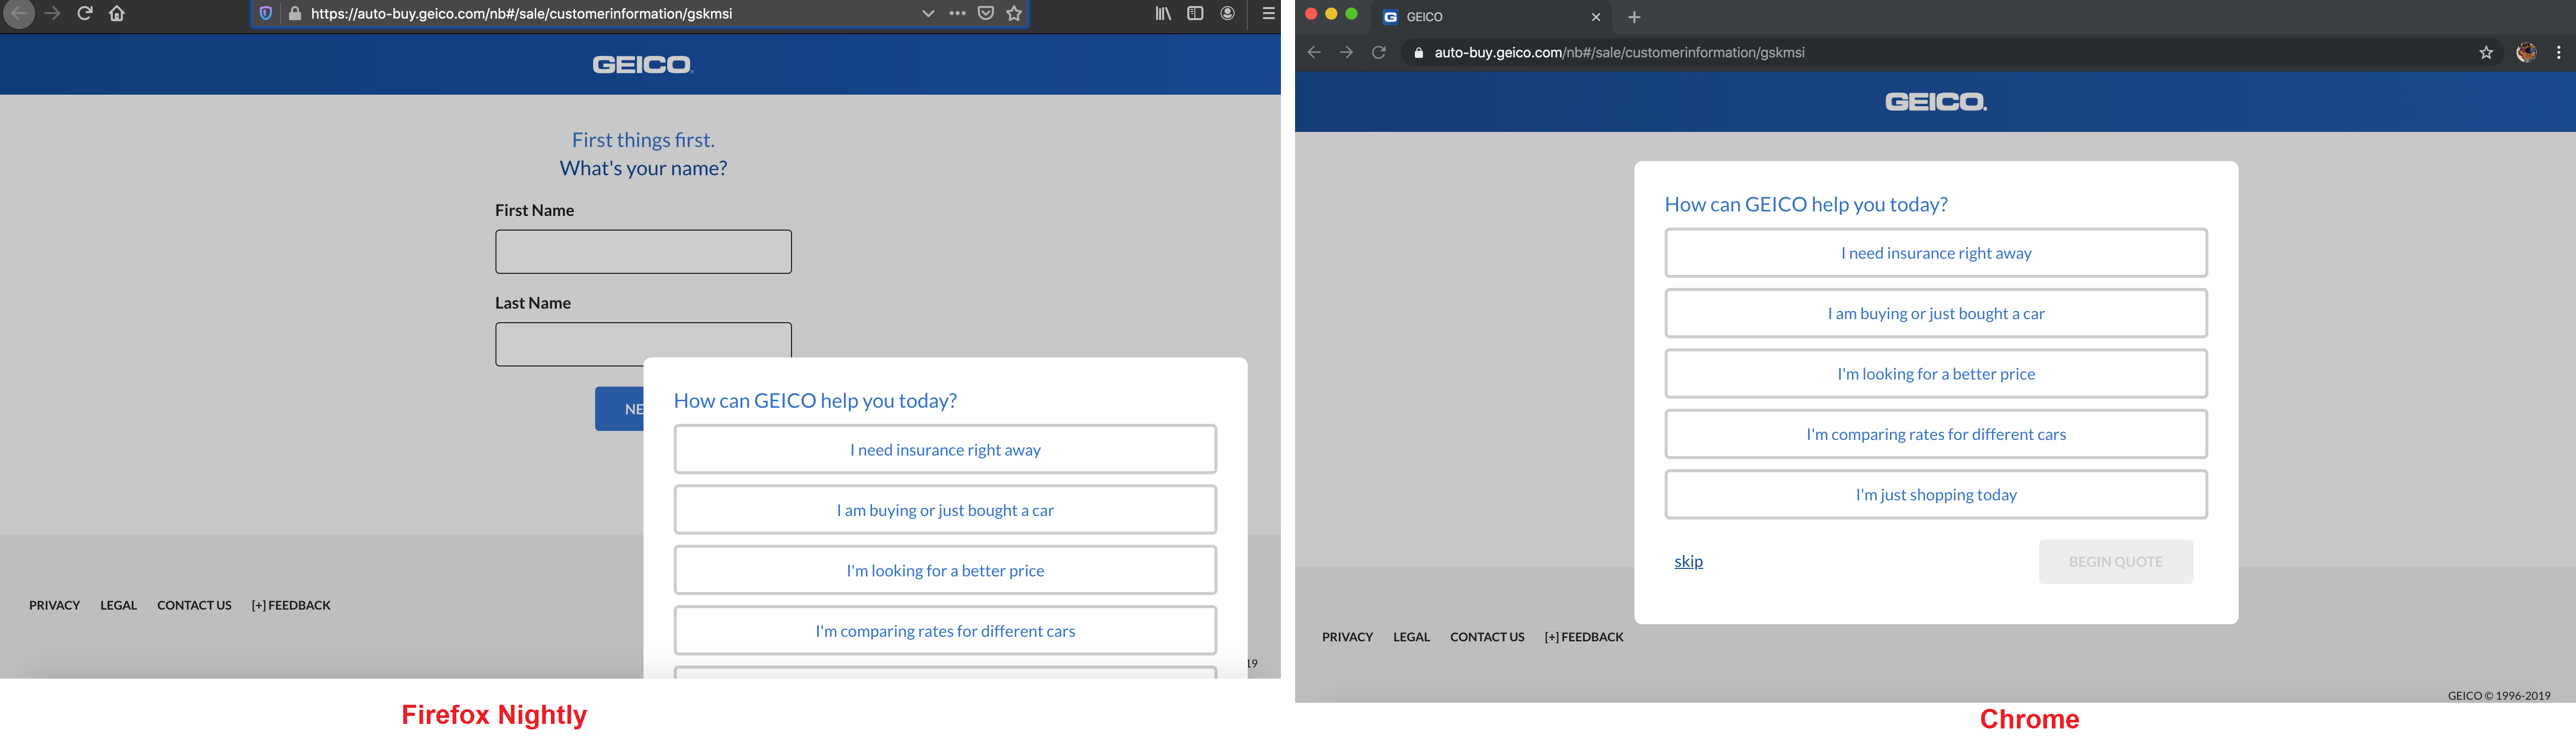Choose "I need insurance right away" in Firefox
2576x739 pixels.
[945, 449]
